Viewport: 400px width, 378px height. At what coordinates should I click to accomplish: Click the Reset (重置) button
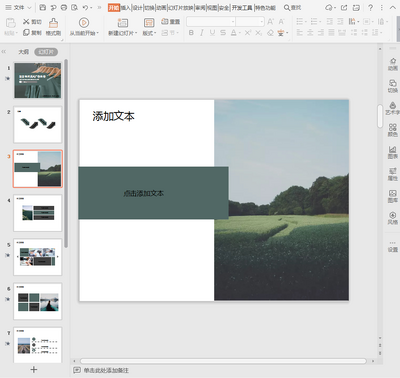170,22
